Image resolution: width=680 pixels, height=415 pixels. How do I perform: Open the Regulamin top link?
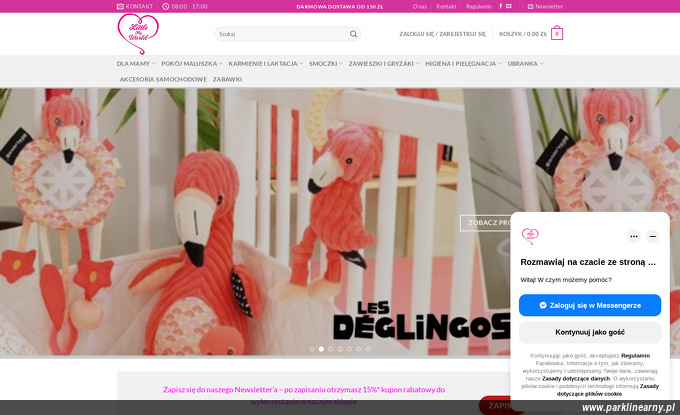(479, 7)
